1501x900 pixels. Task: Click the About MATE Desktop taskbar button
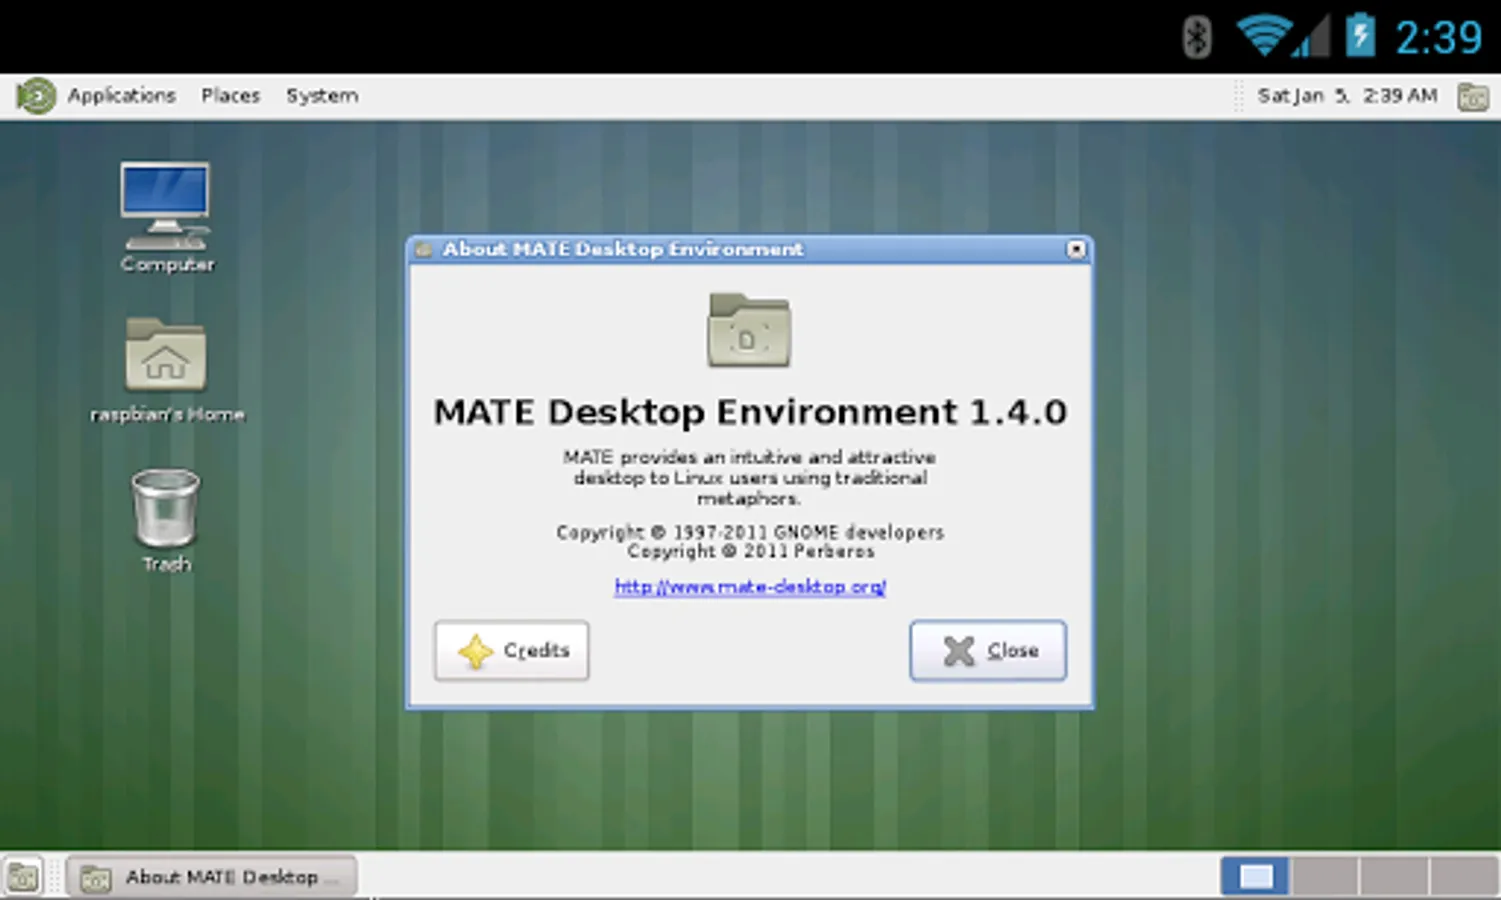coord(212,878)
